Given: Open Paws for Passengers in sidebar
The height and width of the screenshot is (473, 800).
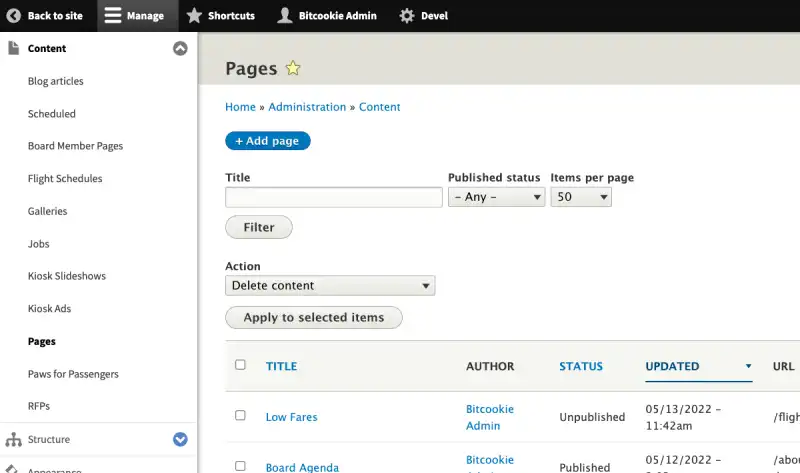Looking at the screenshot, I should (73, 374).
